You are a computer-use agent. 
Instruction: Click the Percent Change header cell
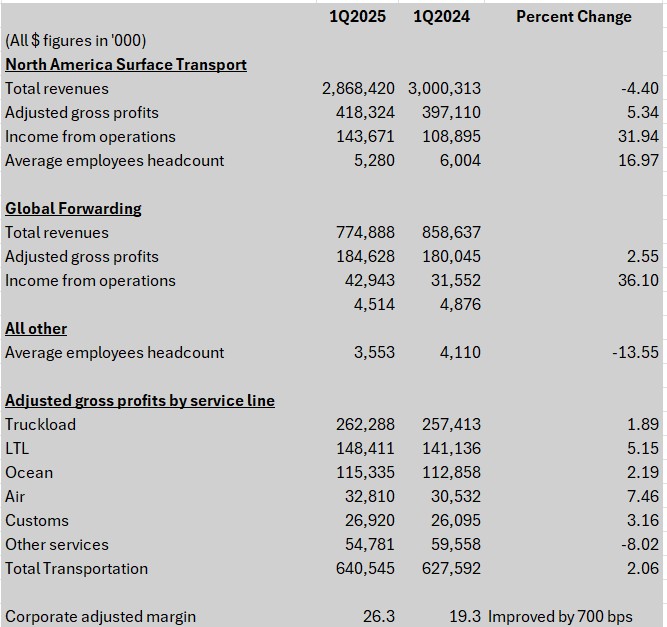574,17
